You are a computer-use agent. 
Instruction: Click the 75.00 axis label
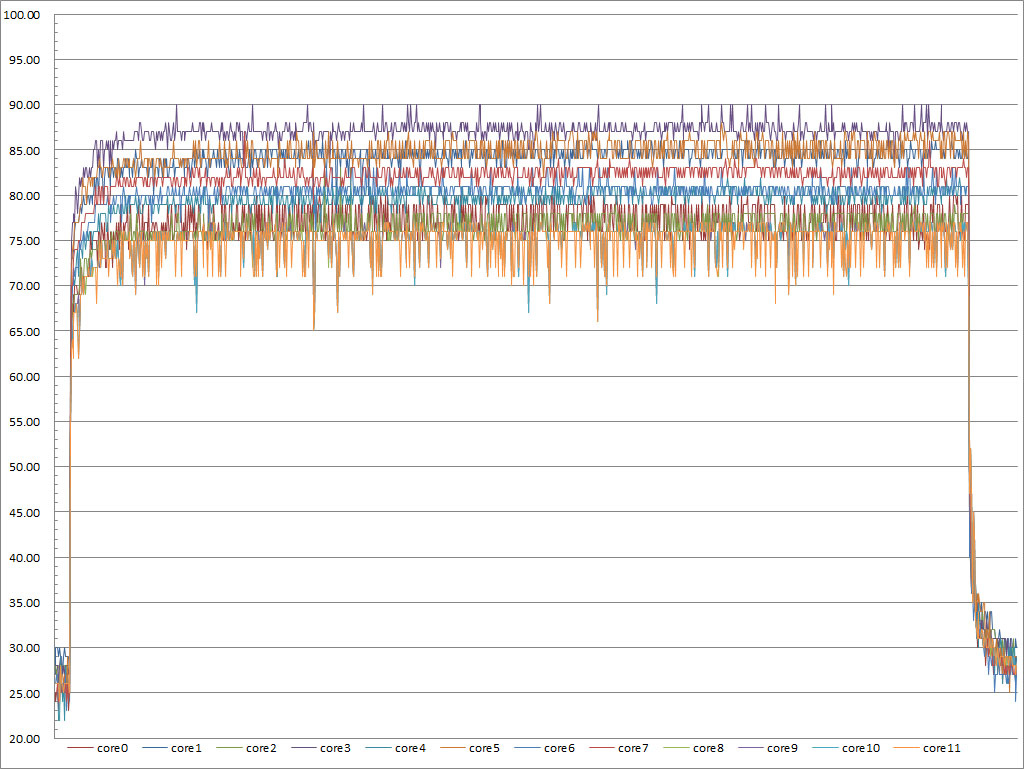(24, 241)
